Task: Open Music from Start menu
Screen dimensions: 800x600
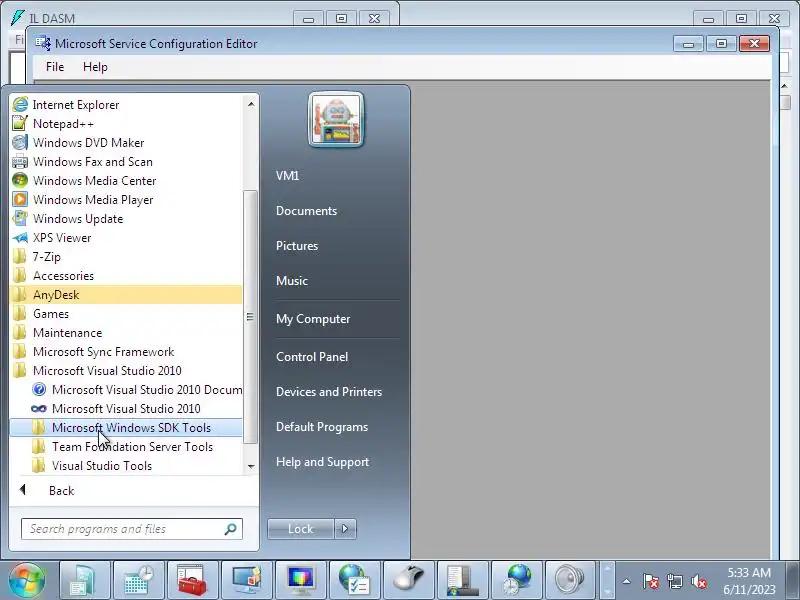Action: (x=292, y=281)
